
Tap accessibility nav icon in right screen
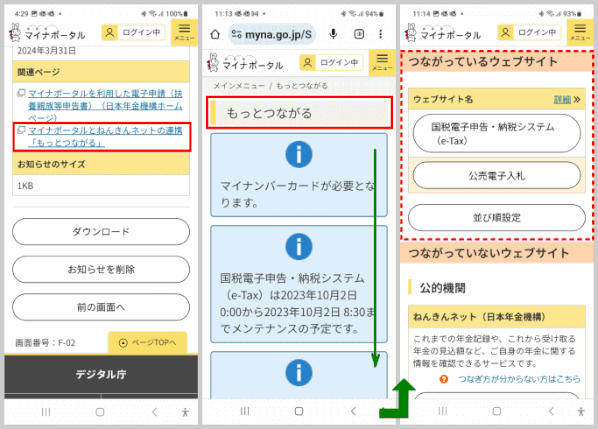[581, 411]
